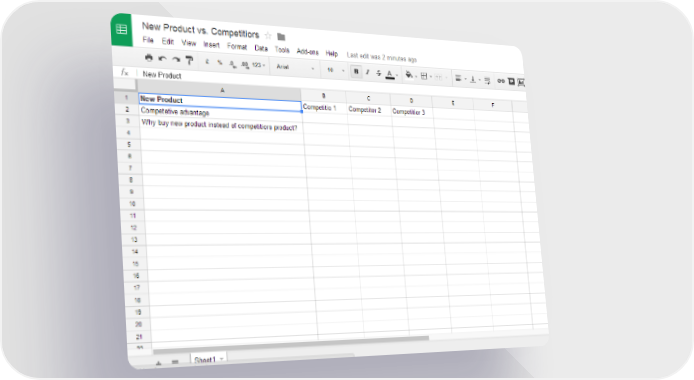Toggle strikethrough formatting button
Viewport: 694px width, 380px height.
point(378,73)
